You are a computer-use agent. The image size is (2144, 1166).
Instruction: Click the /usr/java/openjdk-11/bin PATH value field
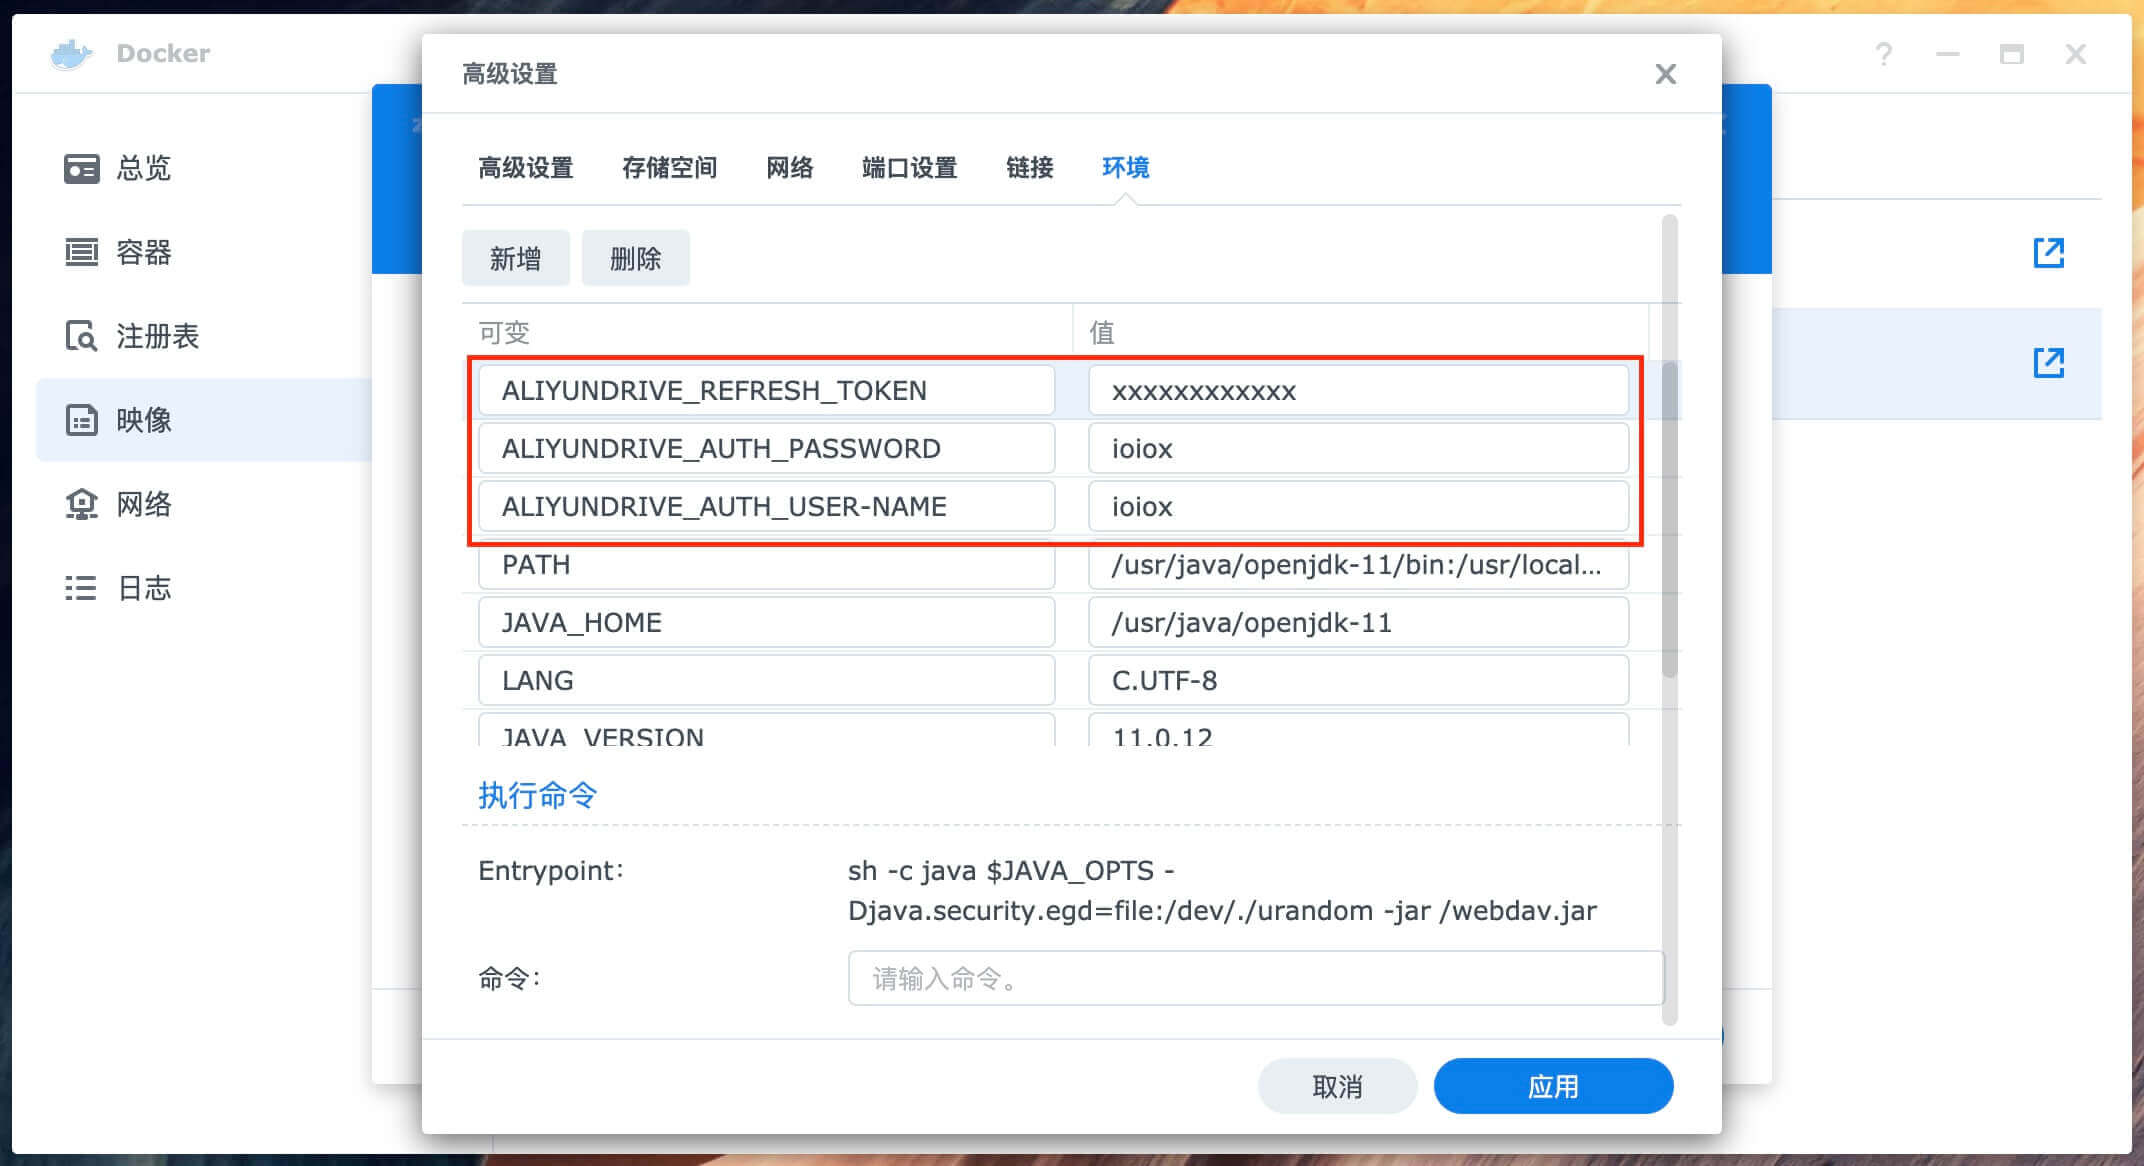tap(1359, 565)
